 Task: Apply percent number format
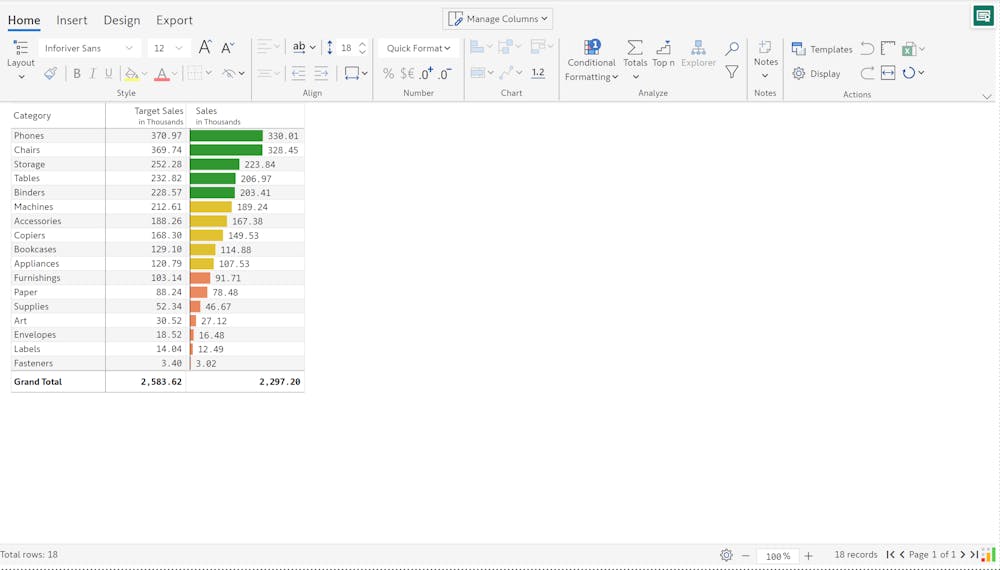click(x=388, y=73)
